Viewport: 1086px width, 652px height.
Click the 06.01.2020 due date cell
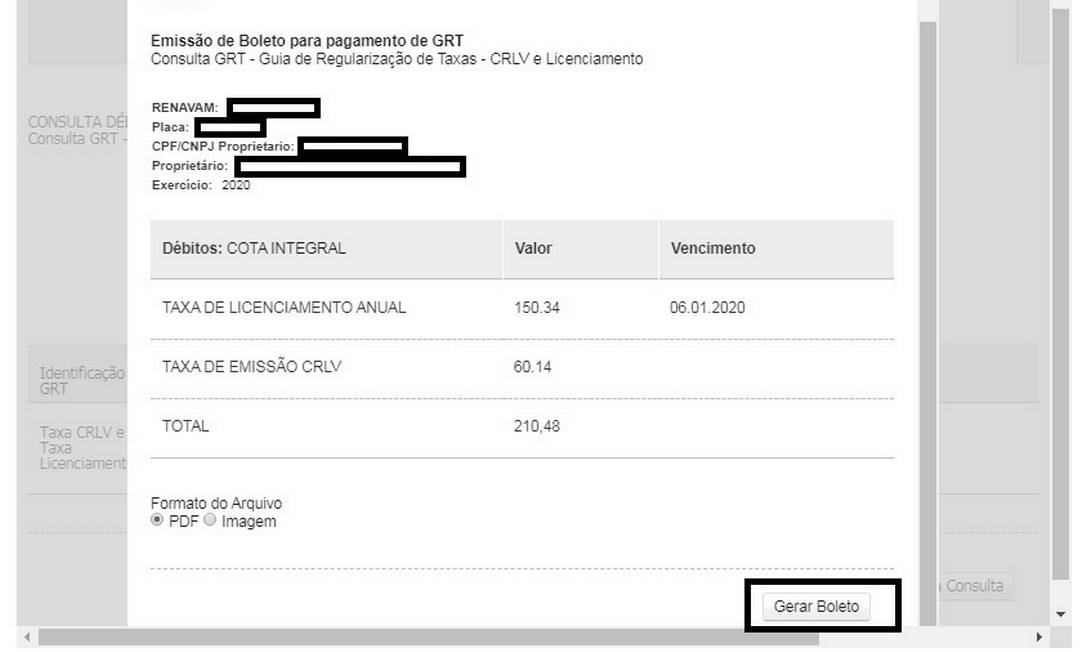coord(707,308)
